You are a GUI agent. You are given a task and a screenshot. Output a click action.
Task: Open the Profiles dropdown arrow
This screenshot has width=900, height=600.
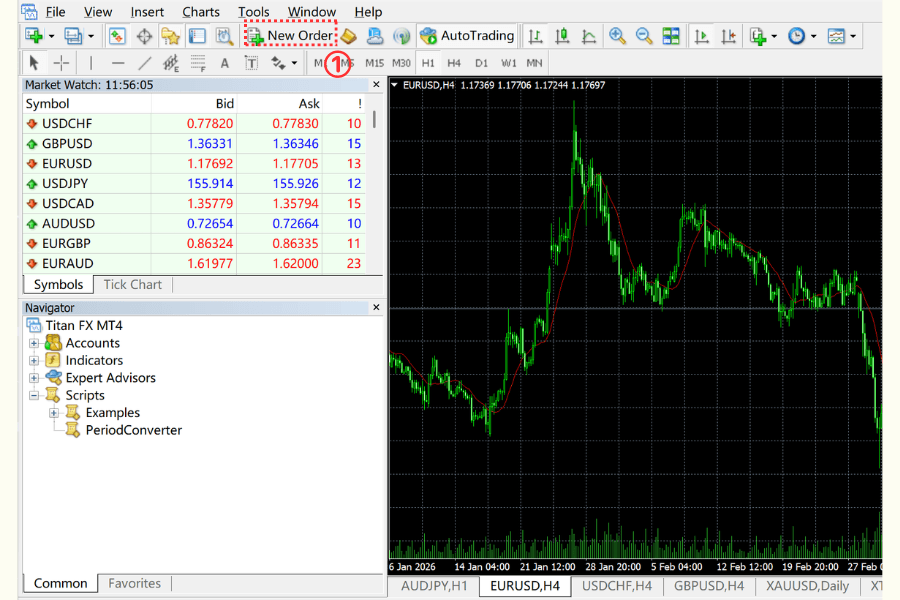click(x=91, y=36)
